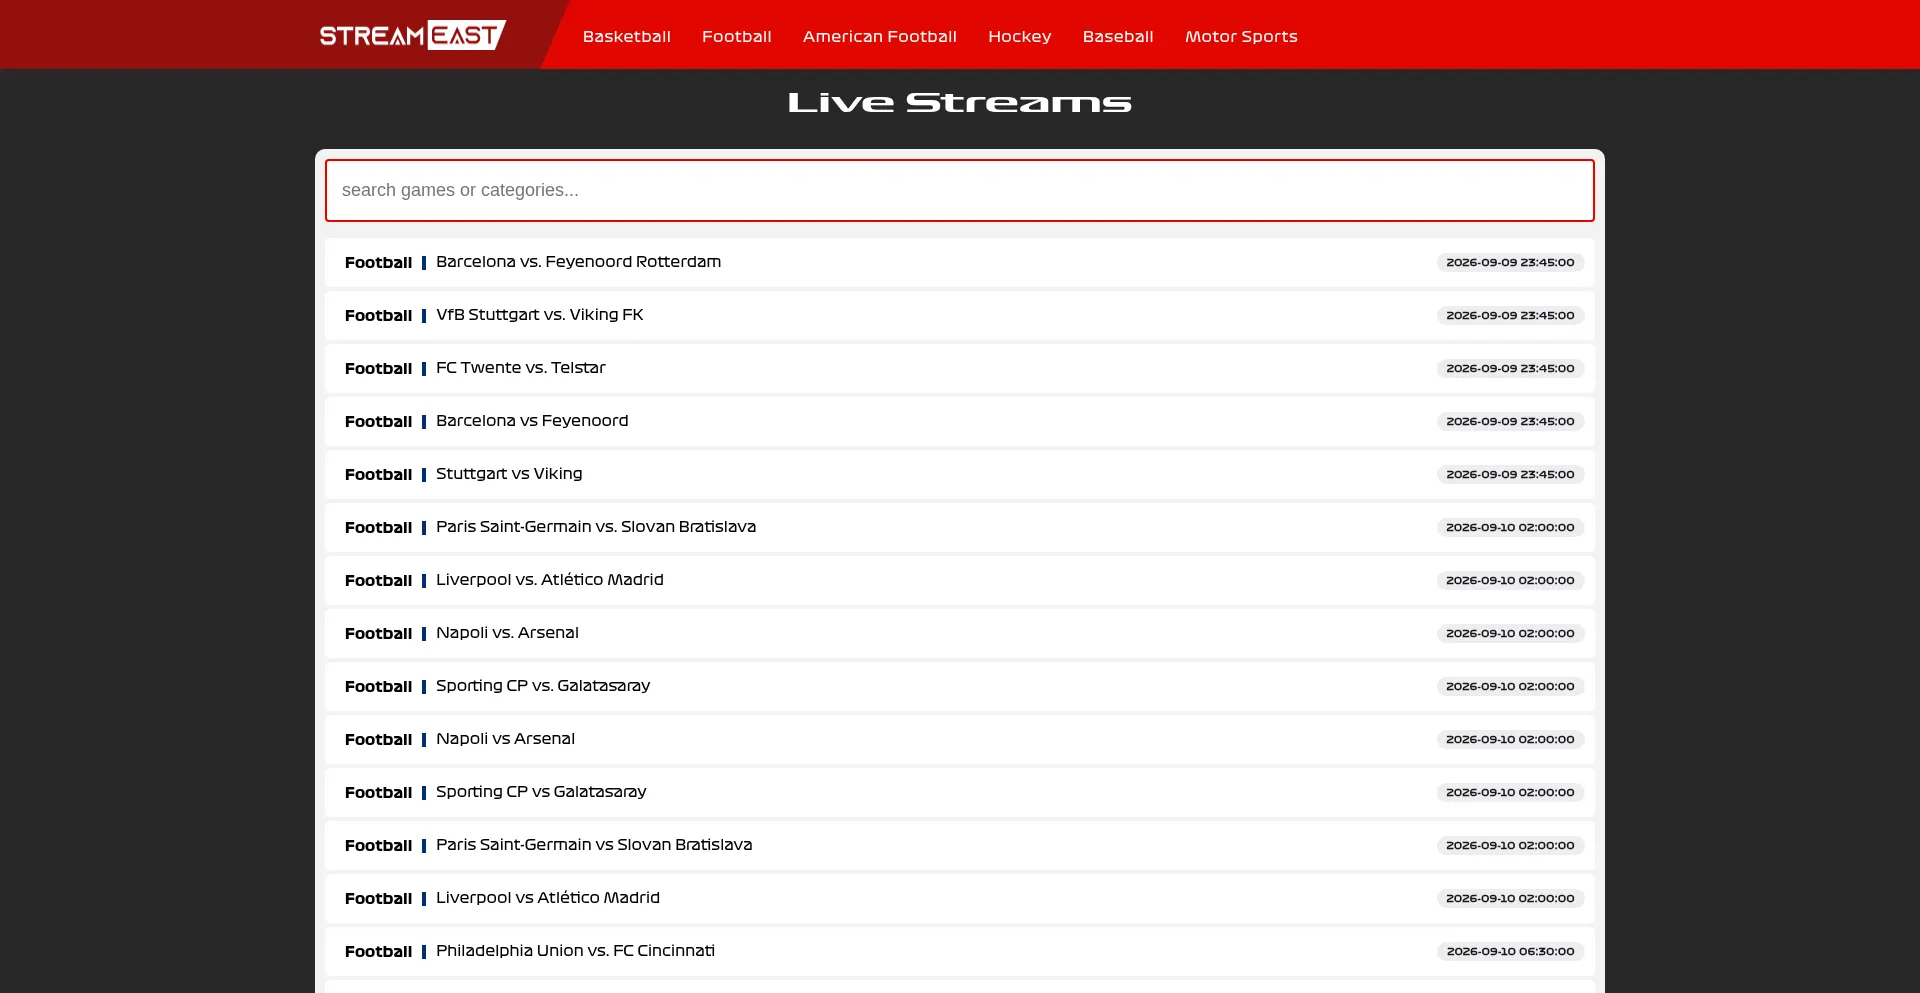This screenshot has width=1920, height=993.
Task: Click time badge on Sporting CP vs. Galatasaray row
Action: click(1510, 686)
